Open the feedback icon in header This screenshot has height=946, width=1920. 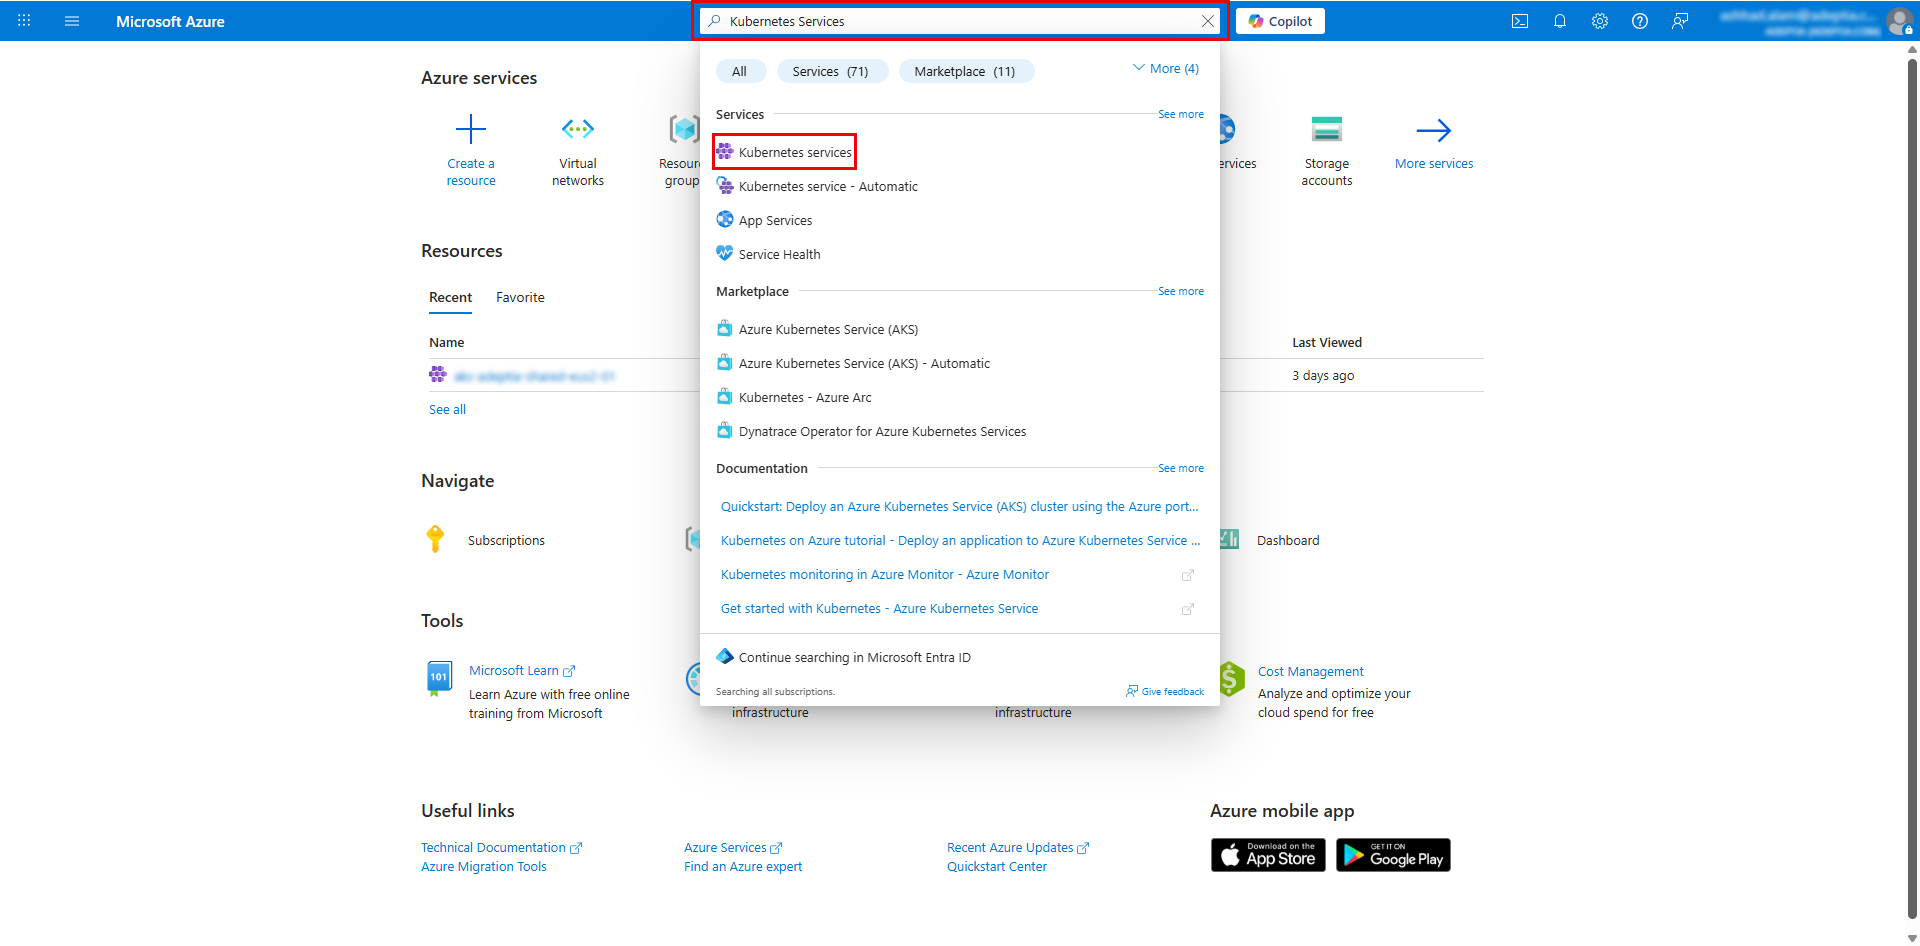click(1680, 21)
